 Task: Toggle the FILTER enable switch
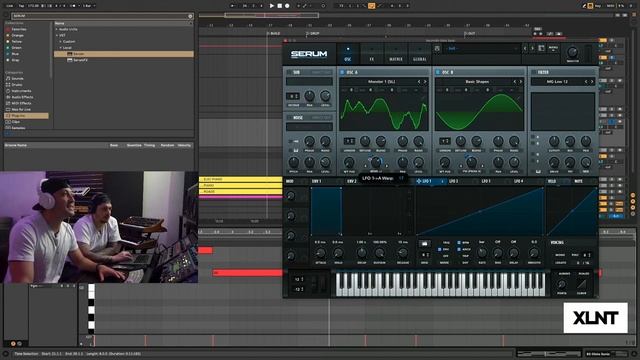tap(533, 72)
